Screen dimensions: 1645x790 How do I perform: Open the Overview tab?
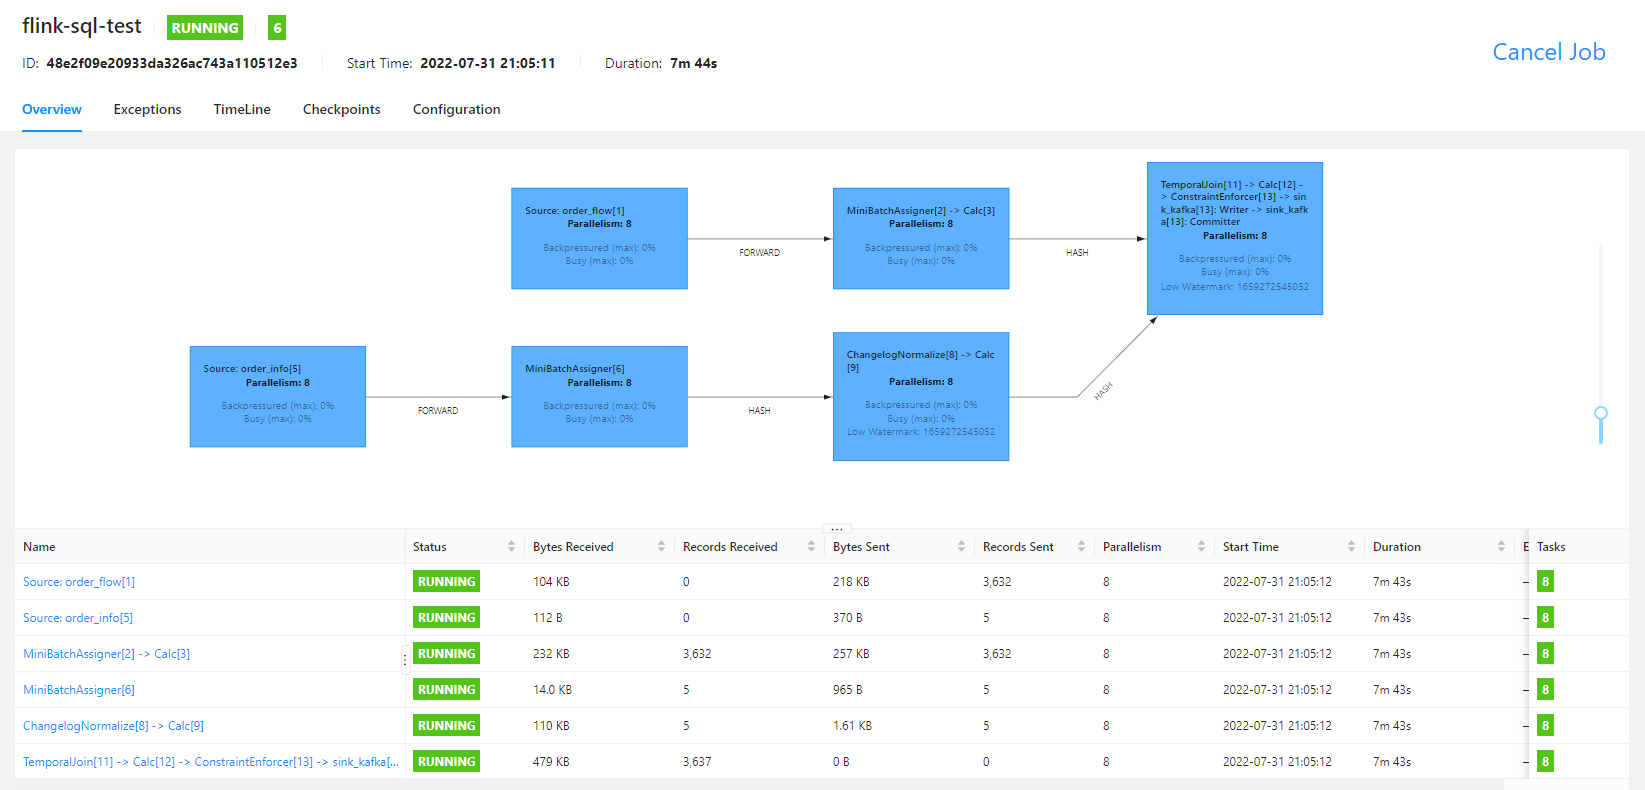coord(52,109)
